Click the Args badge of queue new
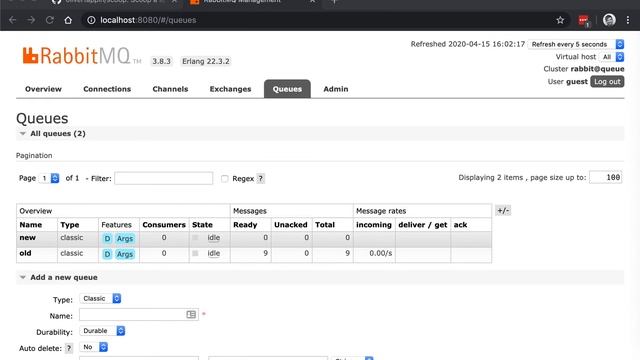Viewport: 640px width, 360px height. tap(125, 238)
